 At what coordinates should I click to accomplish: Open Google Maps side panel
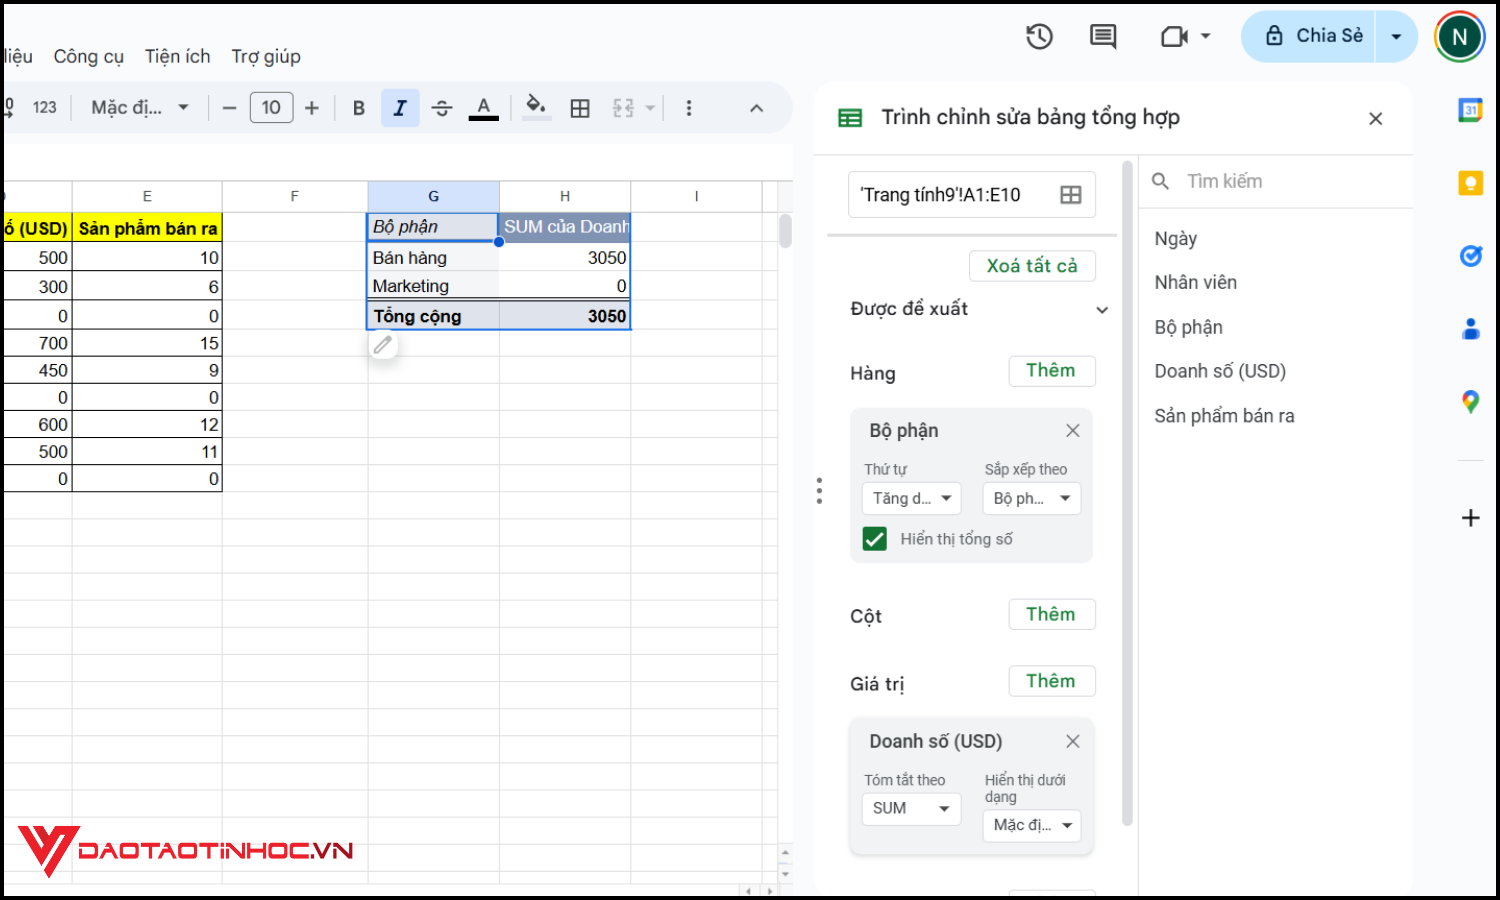1470,401
